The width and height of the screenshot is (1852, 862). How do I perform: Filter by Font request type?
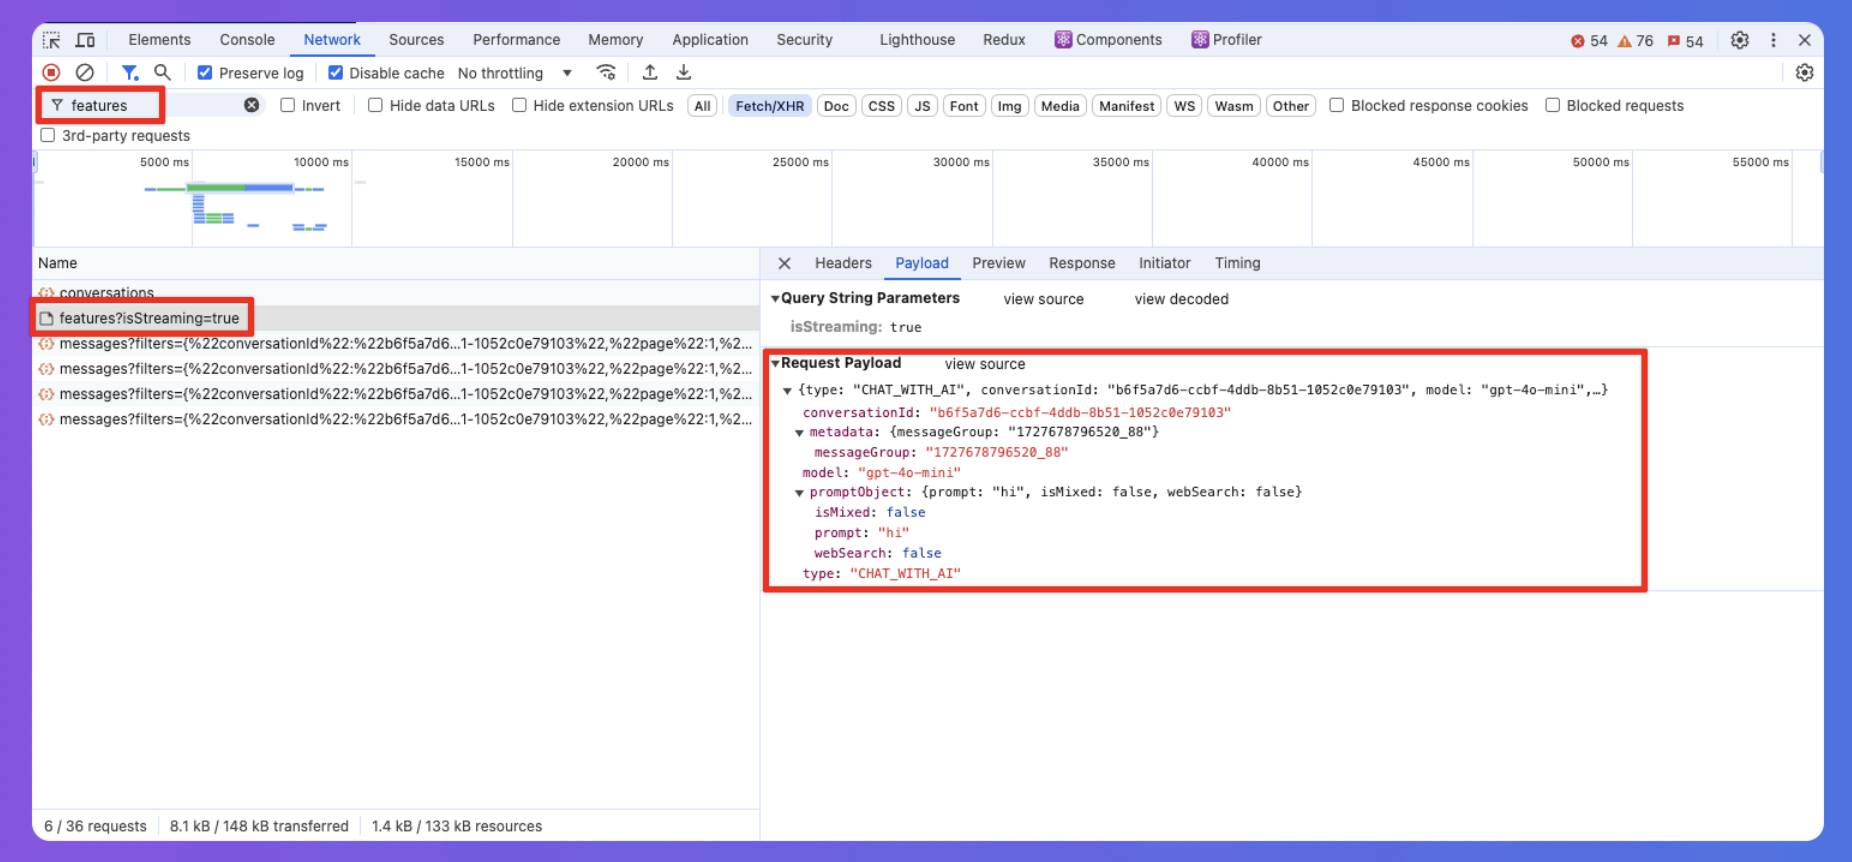pos(964,106)
